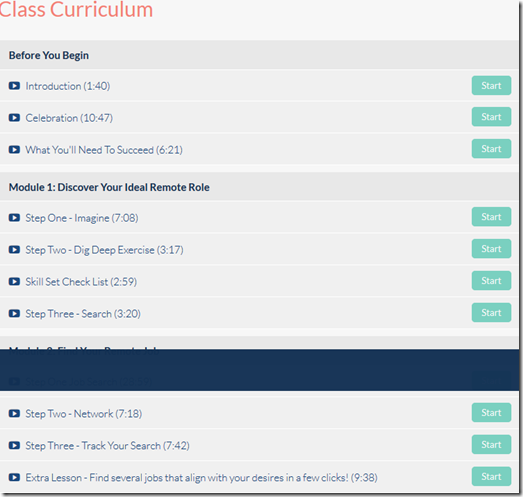523x497 pixels.
Task: Start the Step One - Imagine lesson
Action: 491,217
